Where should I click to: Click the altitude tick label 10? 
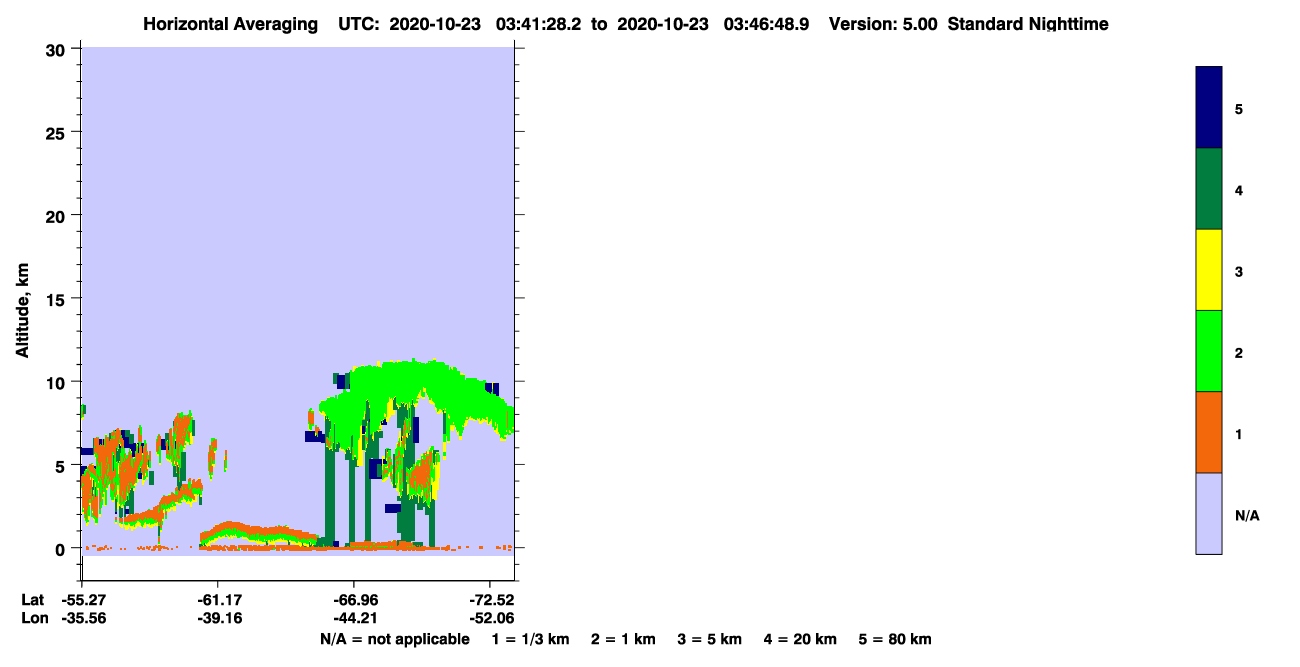tap(58, 382)
